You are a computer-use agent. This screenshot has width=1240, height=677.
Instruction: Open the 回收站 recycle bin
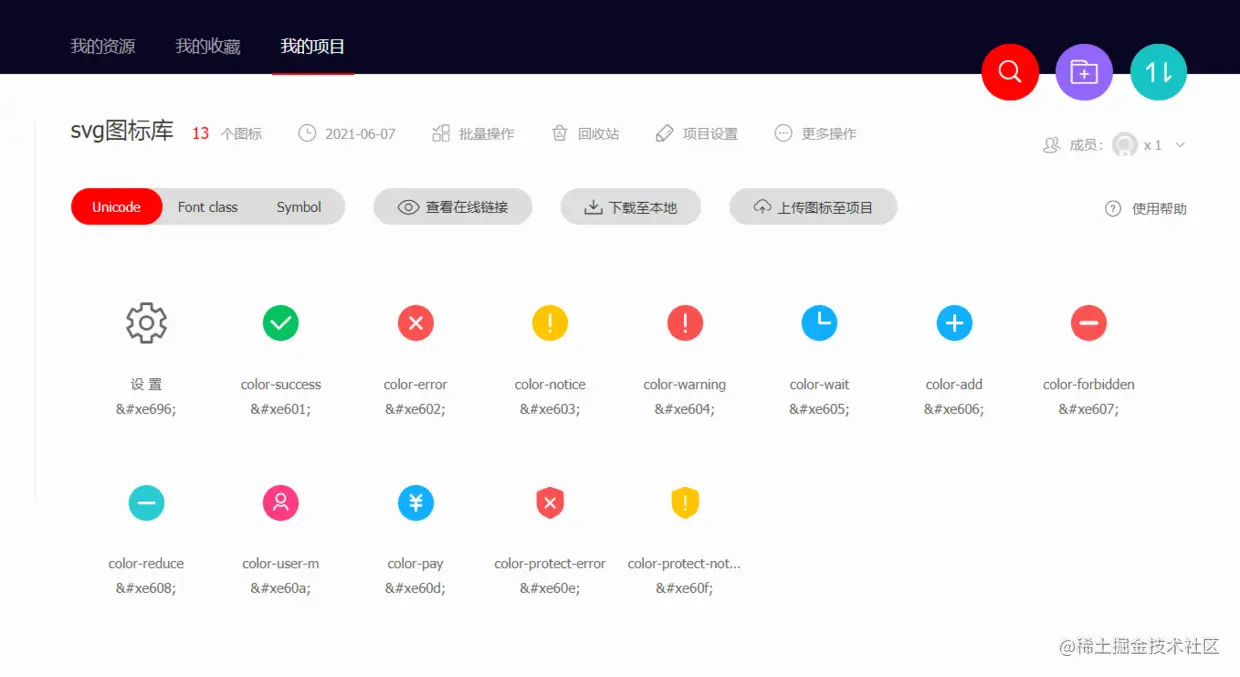click(586, 133)
